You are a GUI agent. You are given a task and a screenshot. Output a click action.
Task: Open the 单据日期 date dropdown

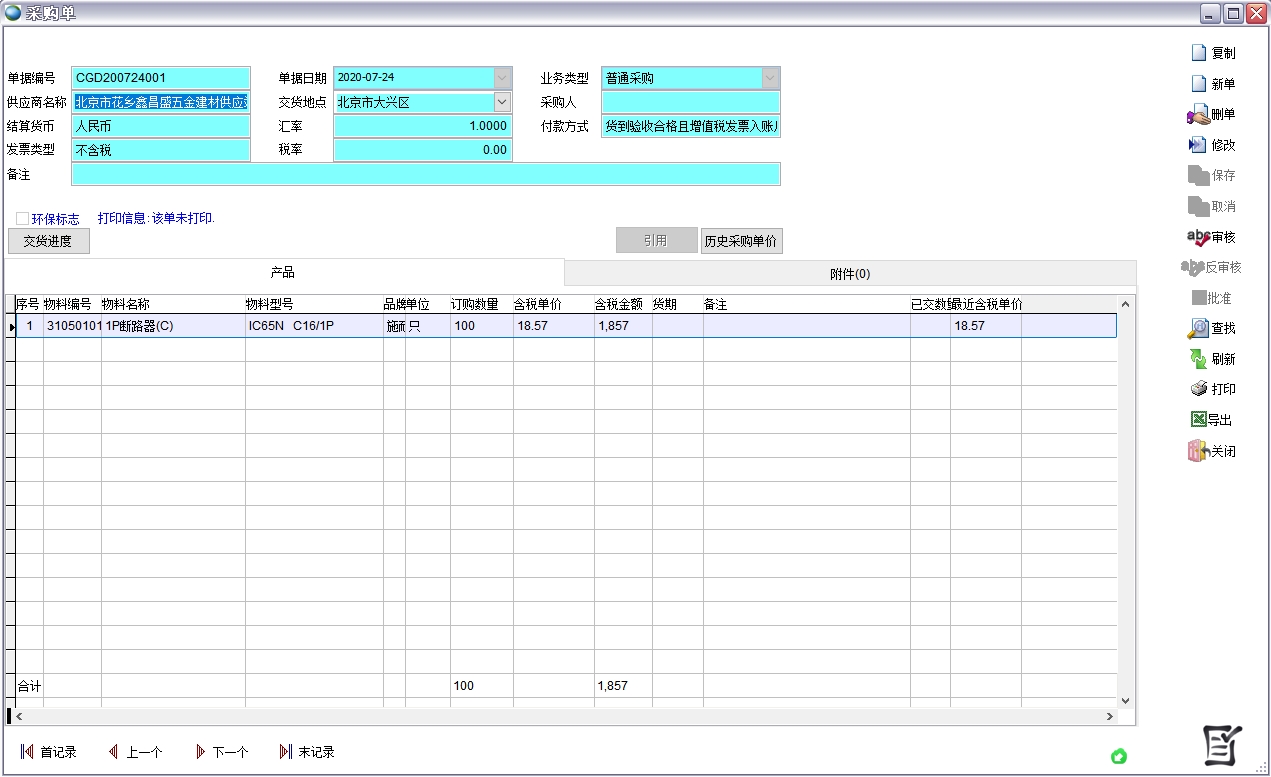point(502,78)
